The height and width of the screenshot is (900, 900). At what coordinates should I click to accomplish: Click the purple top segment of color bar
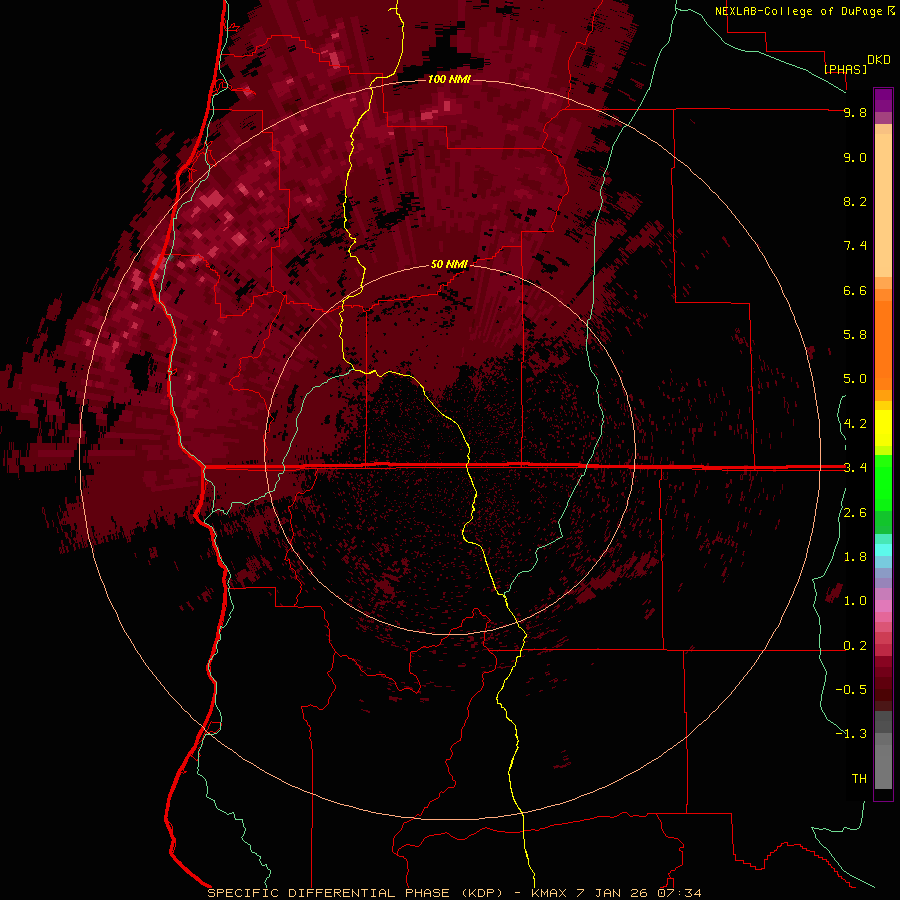(x=883, y=100)
